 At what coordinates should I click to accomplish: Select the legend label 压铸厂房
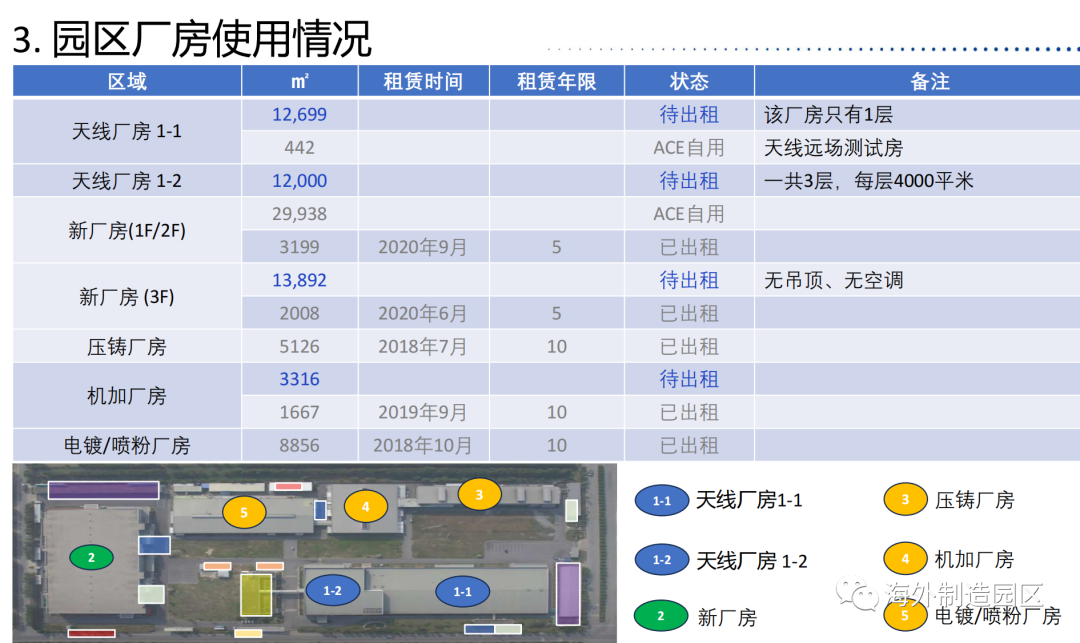[975, 500]
